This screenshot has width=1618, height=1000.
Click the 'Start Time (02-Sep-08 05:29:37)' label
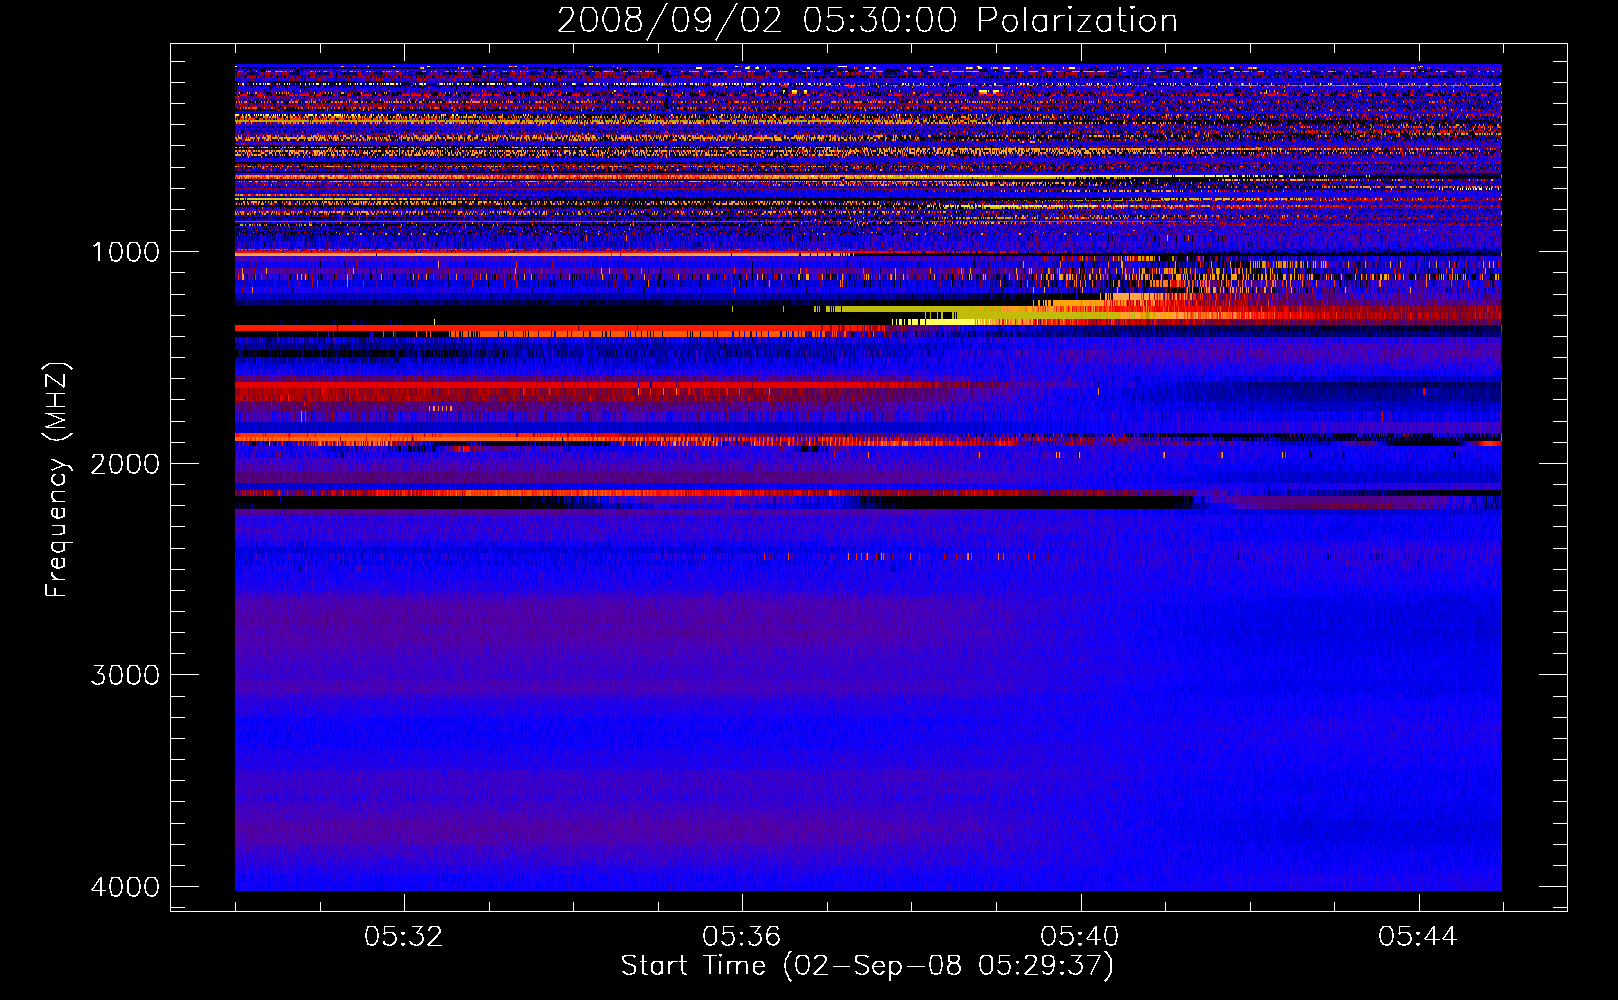point(867,966)
